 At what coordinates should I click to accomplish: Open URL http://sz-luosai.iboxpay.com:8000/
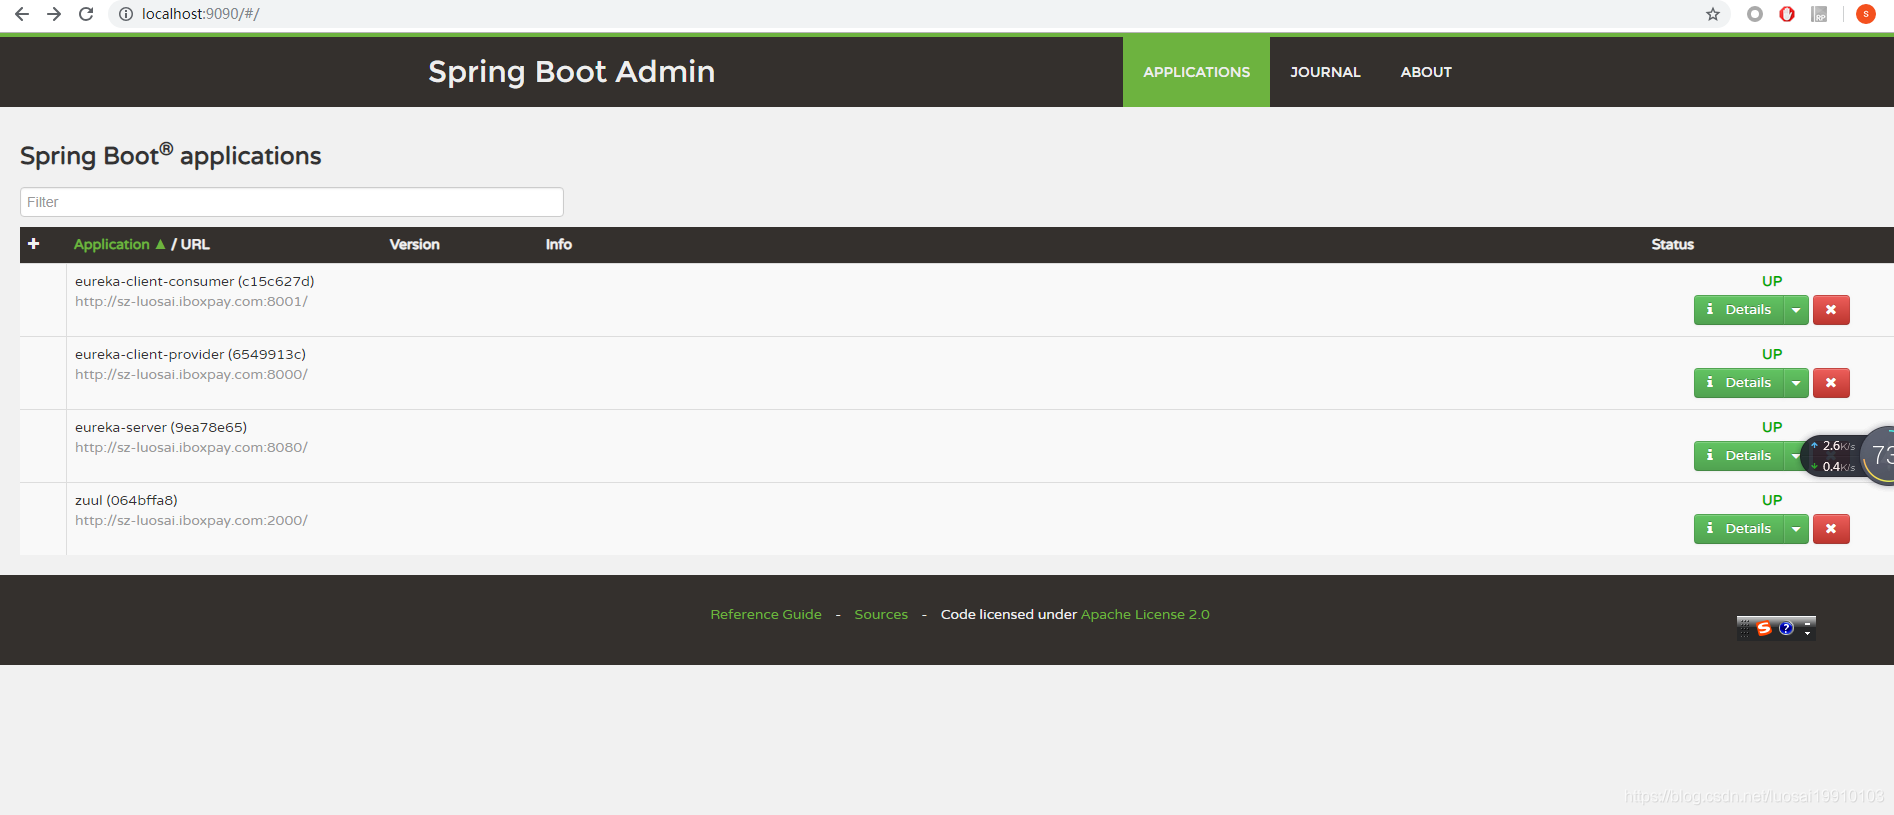(x=191, y=374)
